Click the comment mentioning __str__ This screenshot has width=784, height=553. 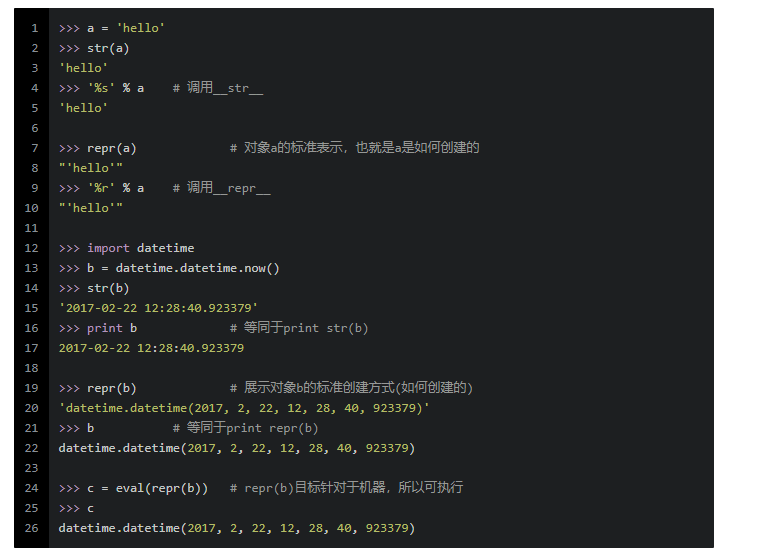click(217, 88)
